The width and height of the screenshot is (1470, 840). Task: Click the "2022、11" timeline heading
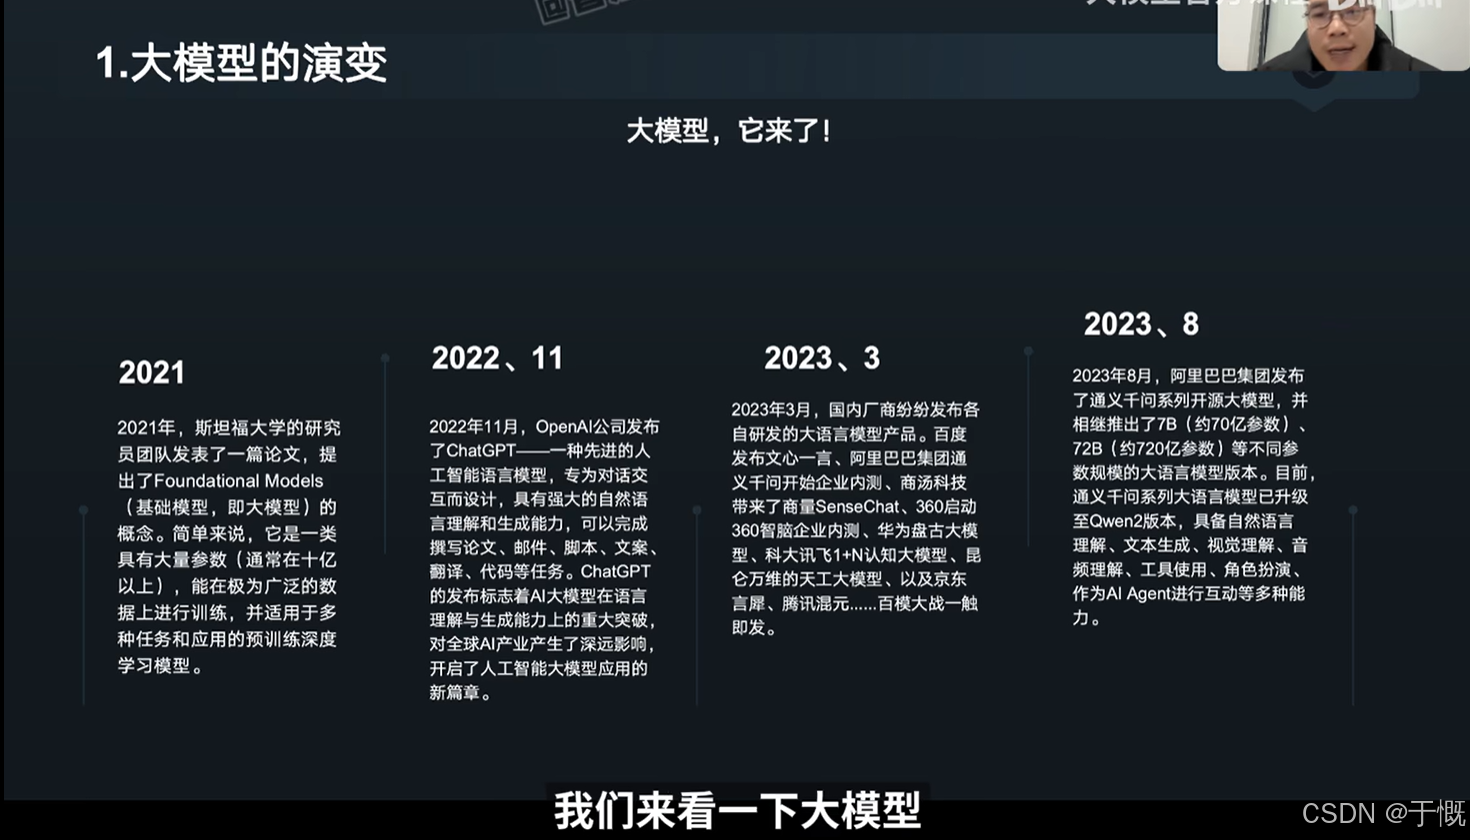pyautogui.click(x=497, y=358)
